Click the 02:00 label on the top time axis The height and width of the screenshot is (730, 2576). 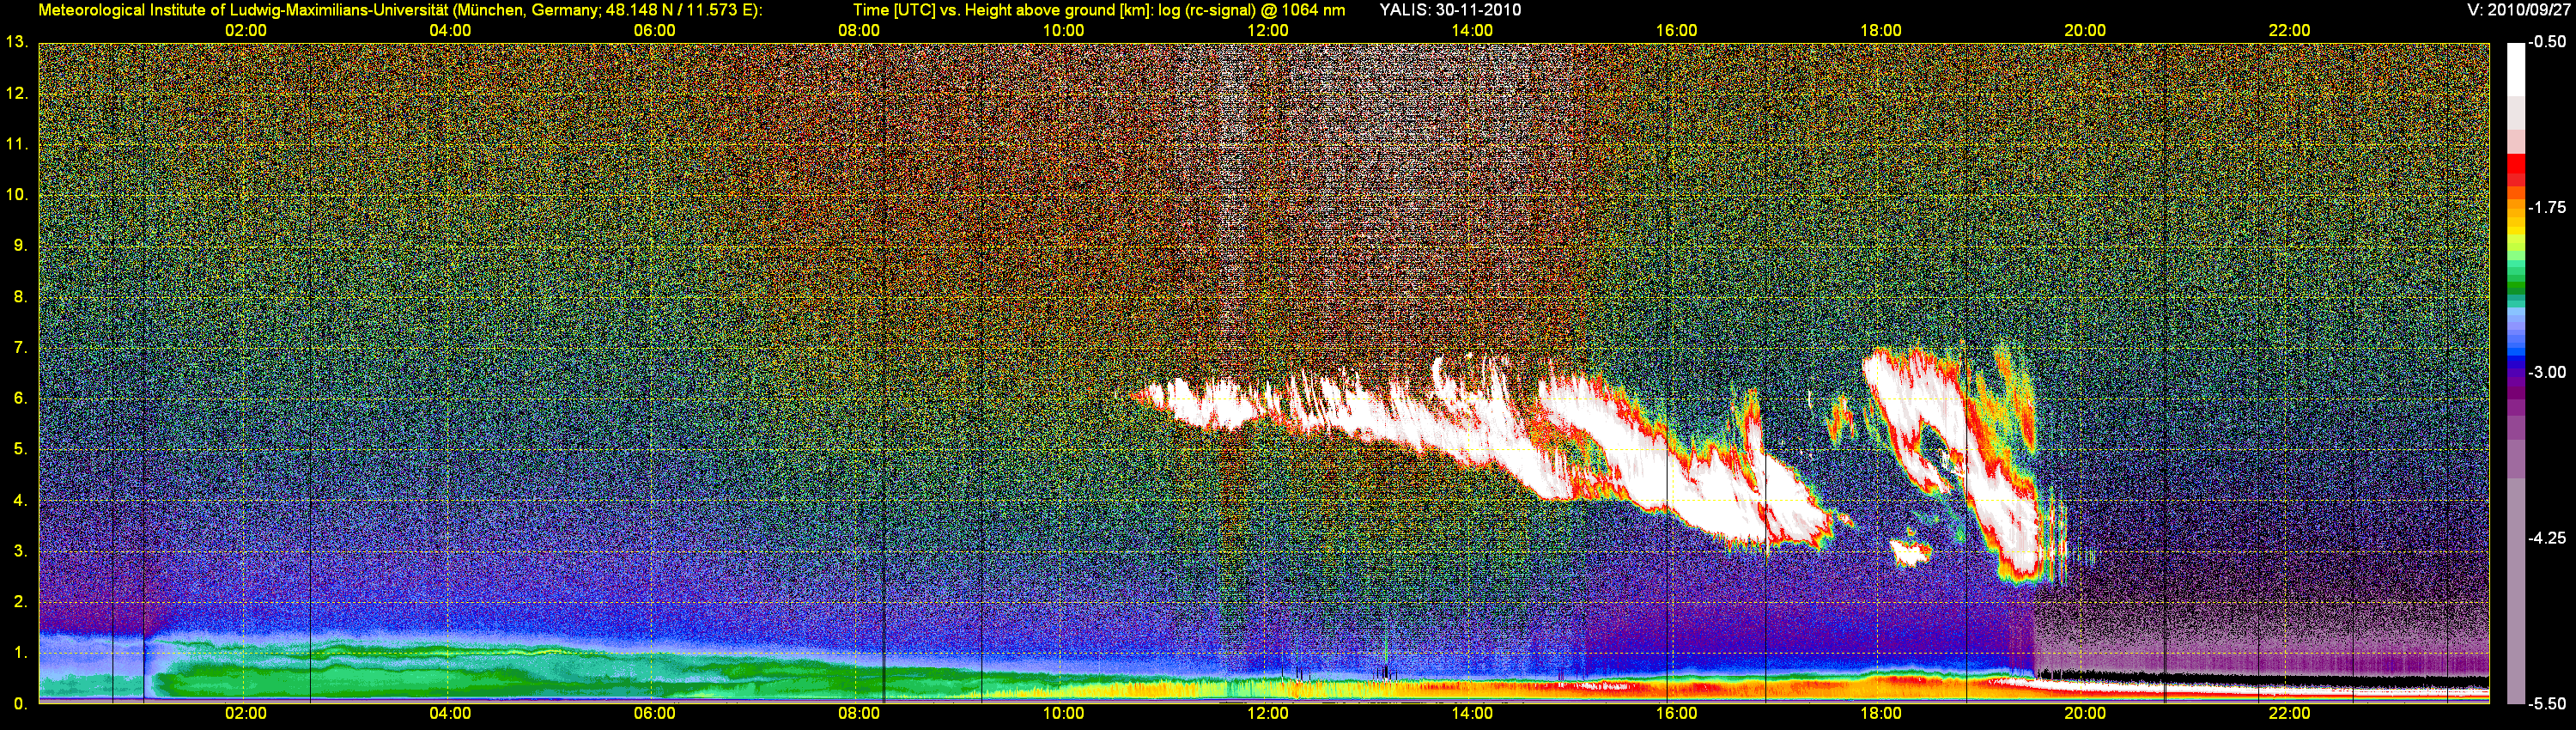(246, 31)
